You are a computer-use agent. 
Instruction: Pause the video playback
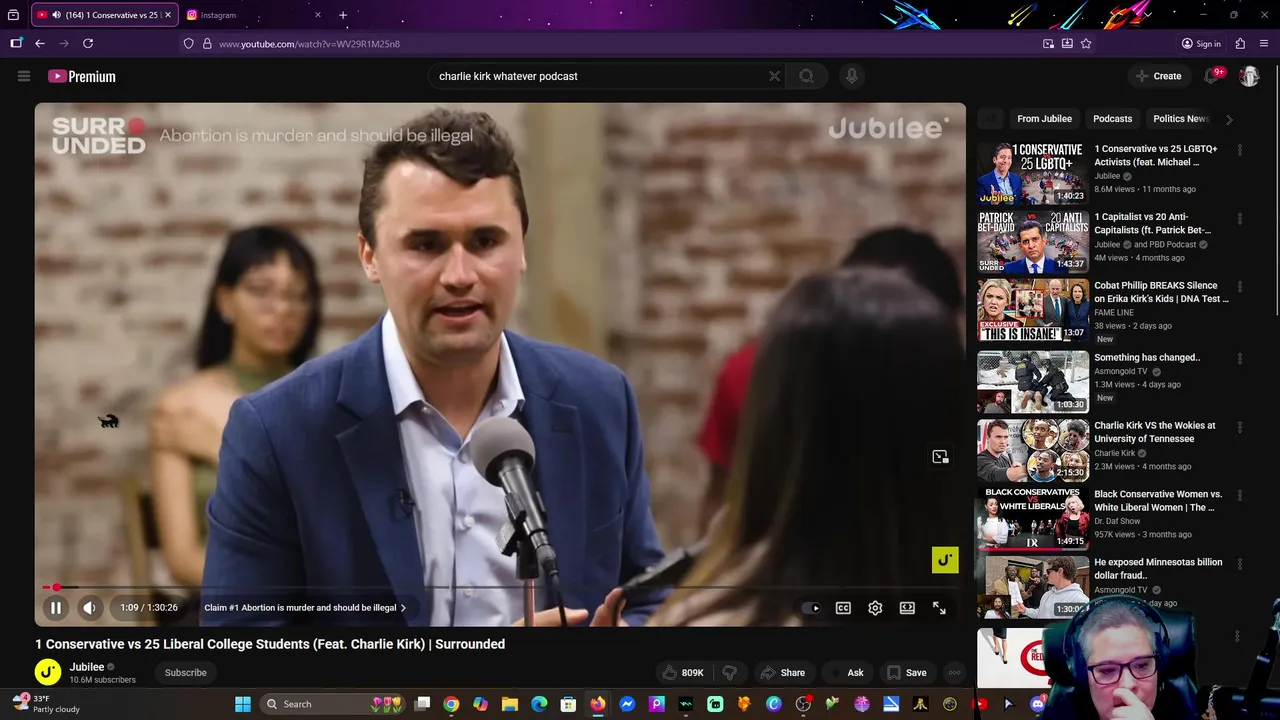click(56, 608)
